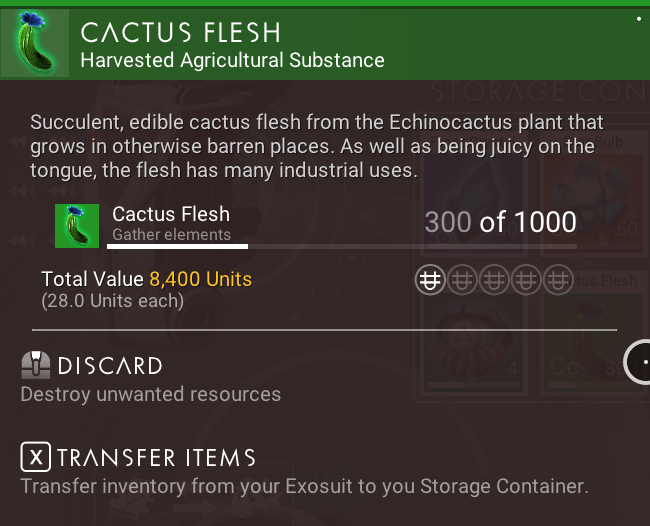This screenshot has width=650, height=526.
Task: Select the highlighted first units currency icon
Action: 430,280
